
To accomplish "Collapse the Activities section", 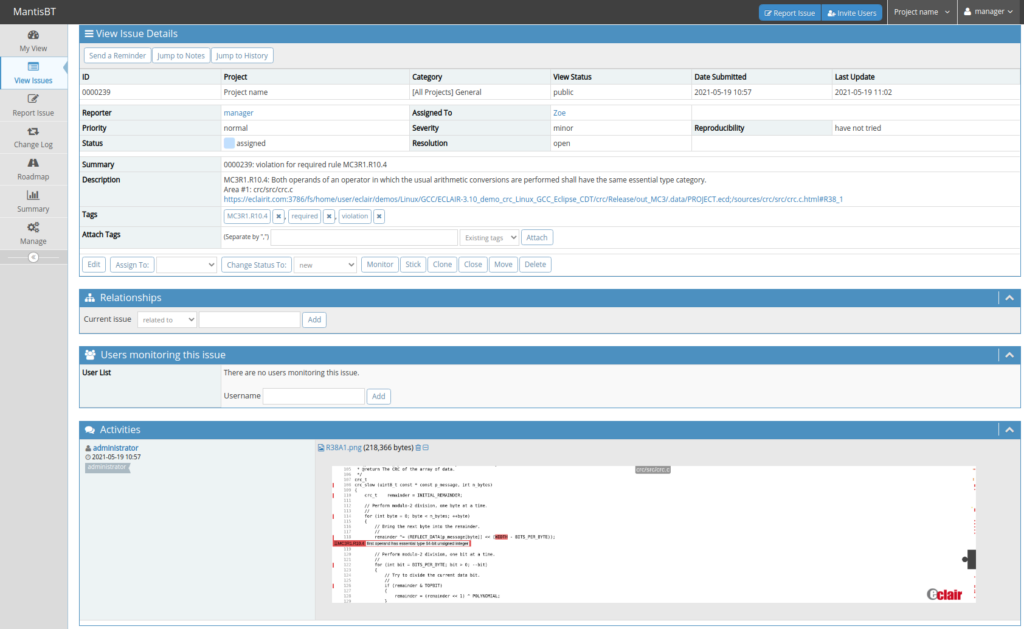I will click(x=1010, y=430).
